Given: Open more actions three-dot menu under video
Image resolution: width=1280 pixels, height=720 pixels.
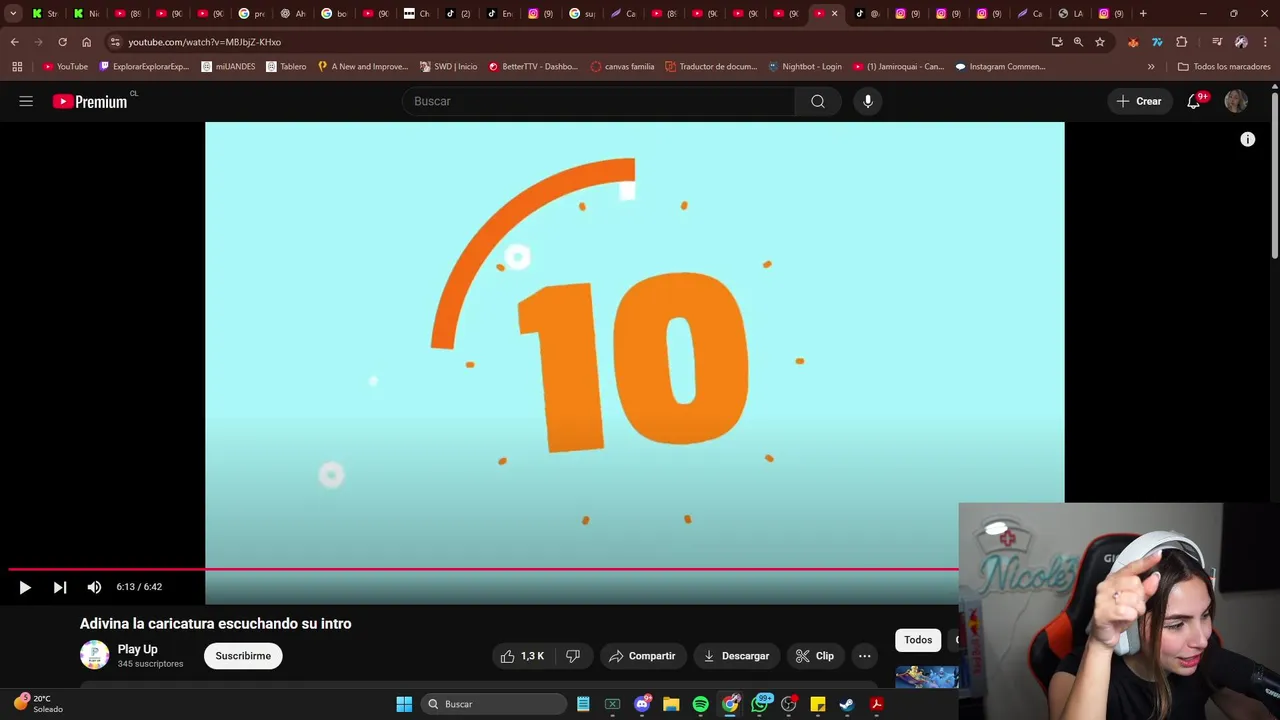Looking at the screenshot, I should tap(865, 656).
